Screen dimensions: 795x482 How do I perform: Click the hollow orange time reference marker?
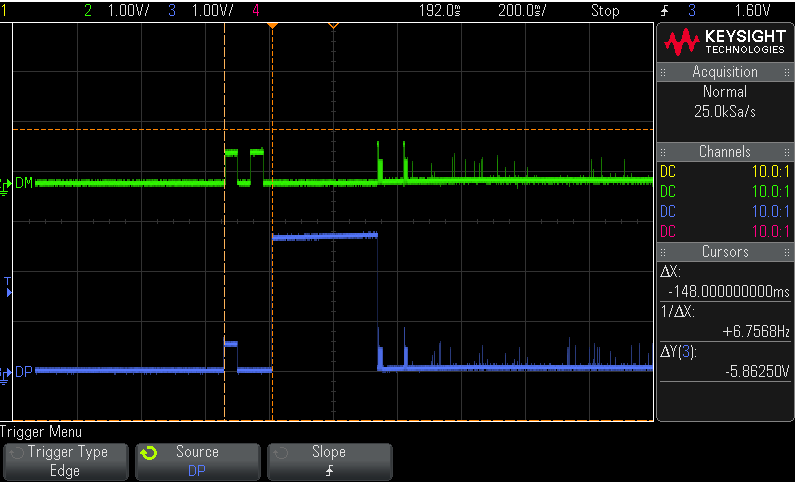(333, 25)
